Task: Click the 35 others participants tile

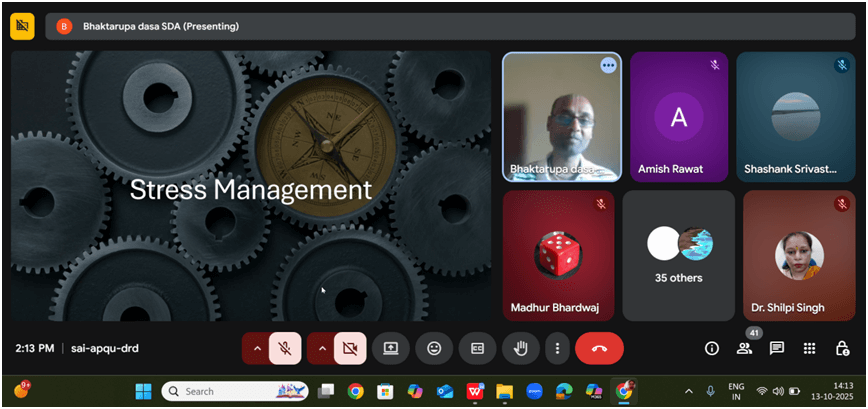Action: pyautogui.click(x=678, y=255)
